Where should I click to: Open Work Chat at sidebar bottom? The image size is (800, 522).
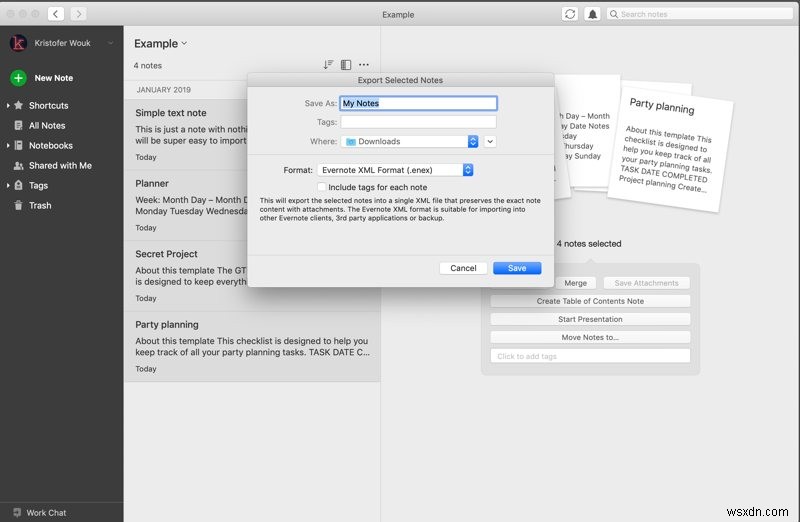[46, 513]
